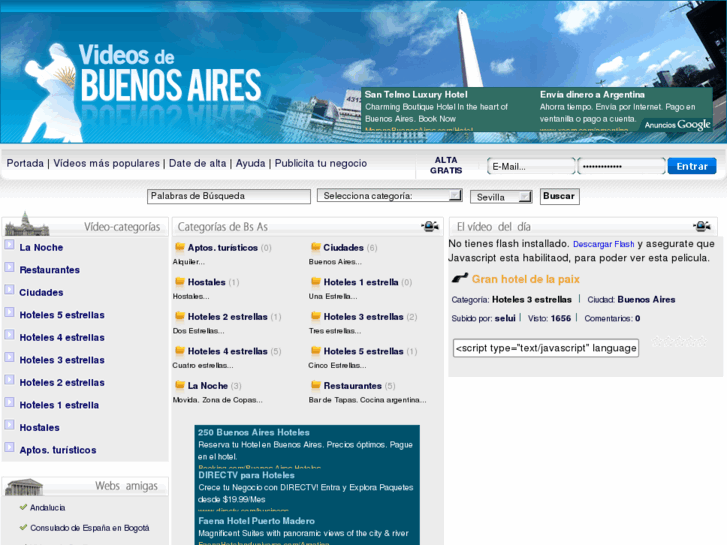Click the camera icon in El vídeo del día header
This screenshot has width=727, height=545.
tap(702, 226)
